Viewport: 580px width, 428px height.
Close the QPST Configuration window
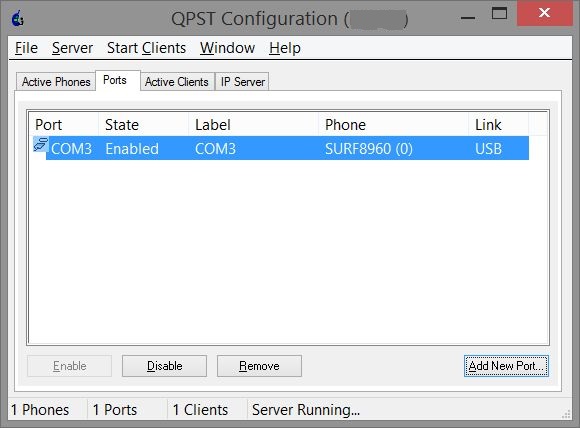[544, 13]
